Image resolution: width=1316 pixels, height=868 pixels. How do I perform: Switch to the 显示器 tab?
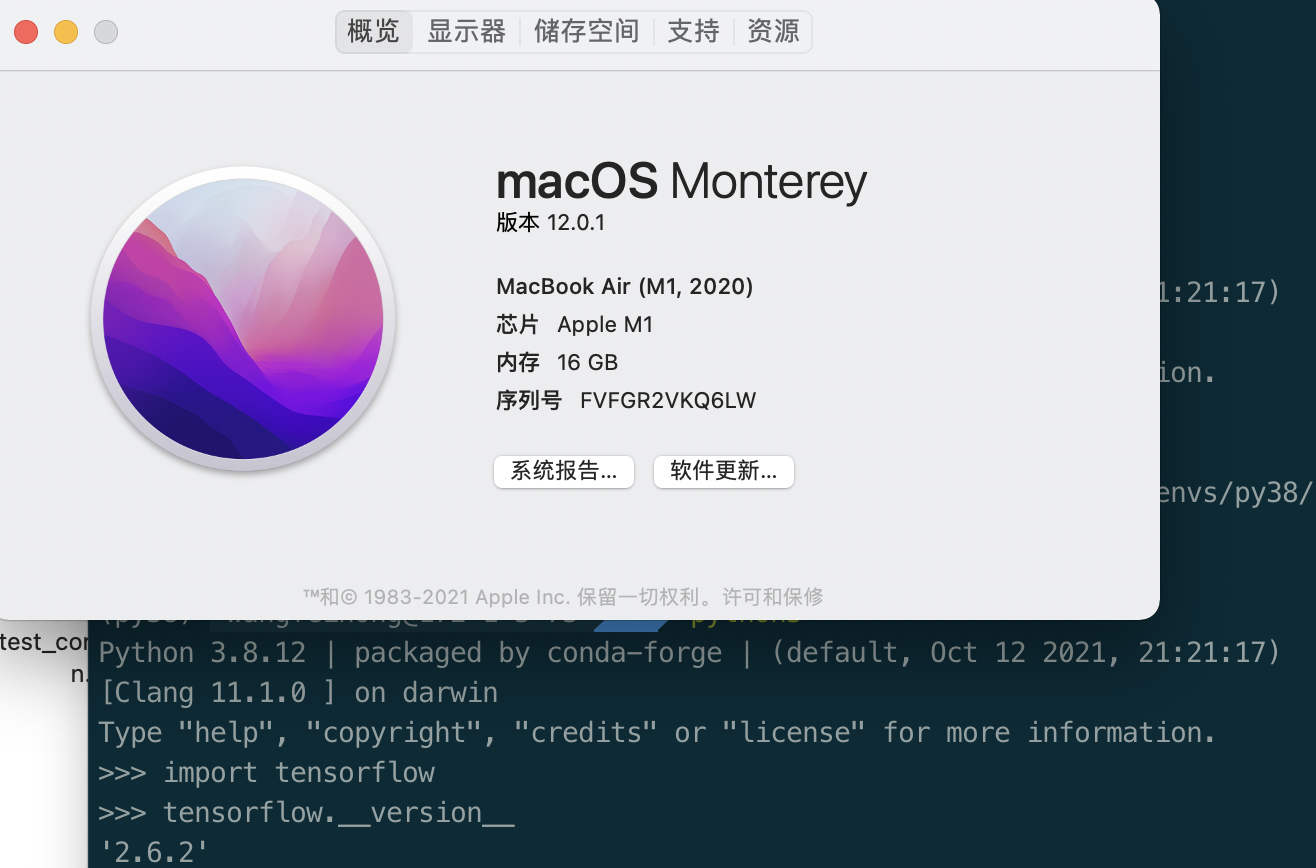click(466, 31)
